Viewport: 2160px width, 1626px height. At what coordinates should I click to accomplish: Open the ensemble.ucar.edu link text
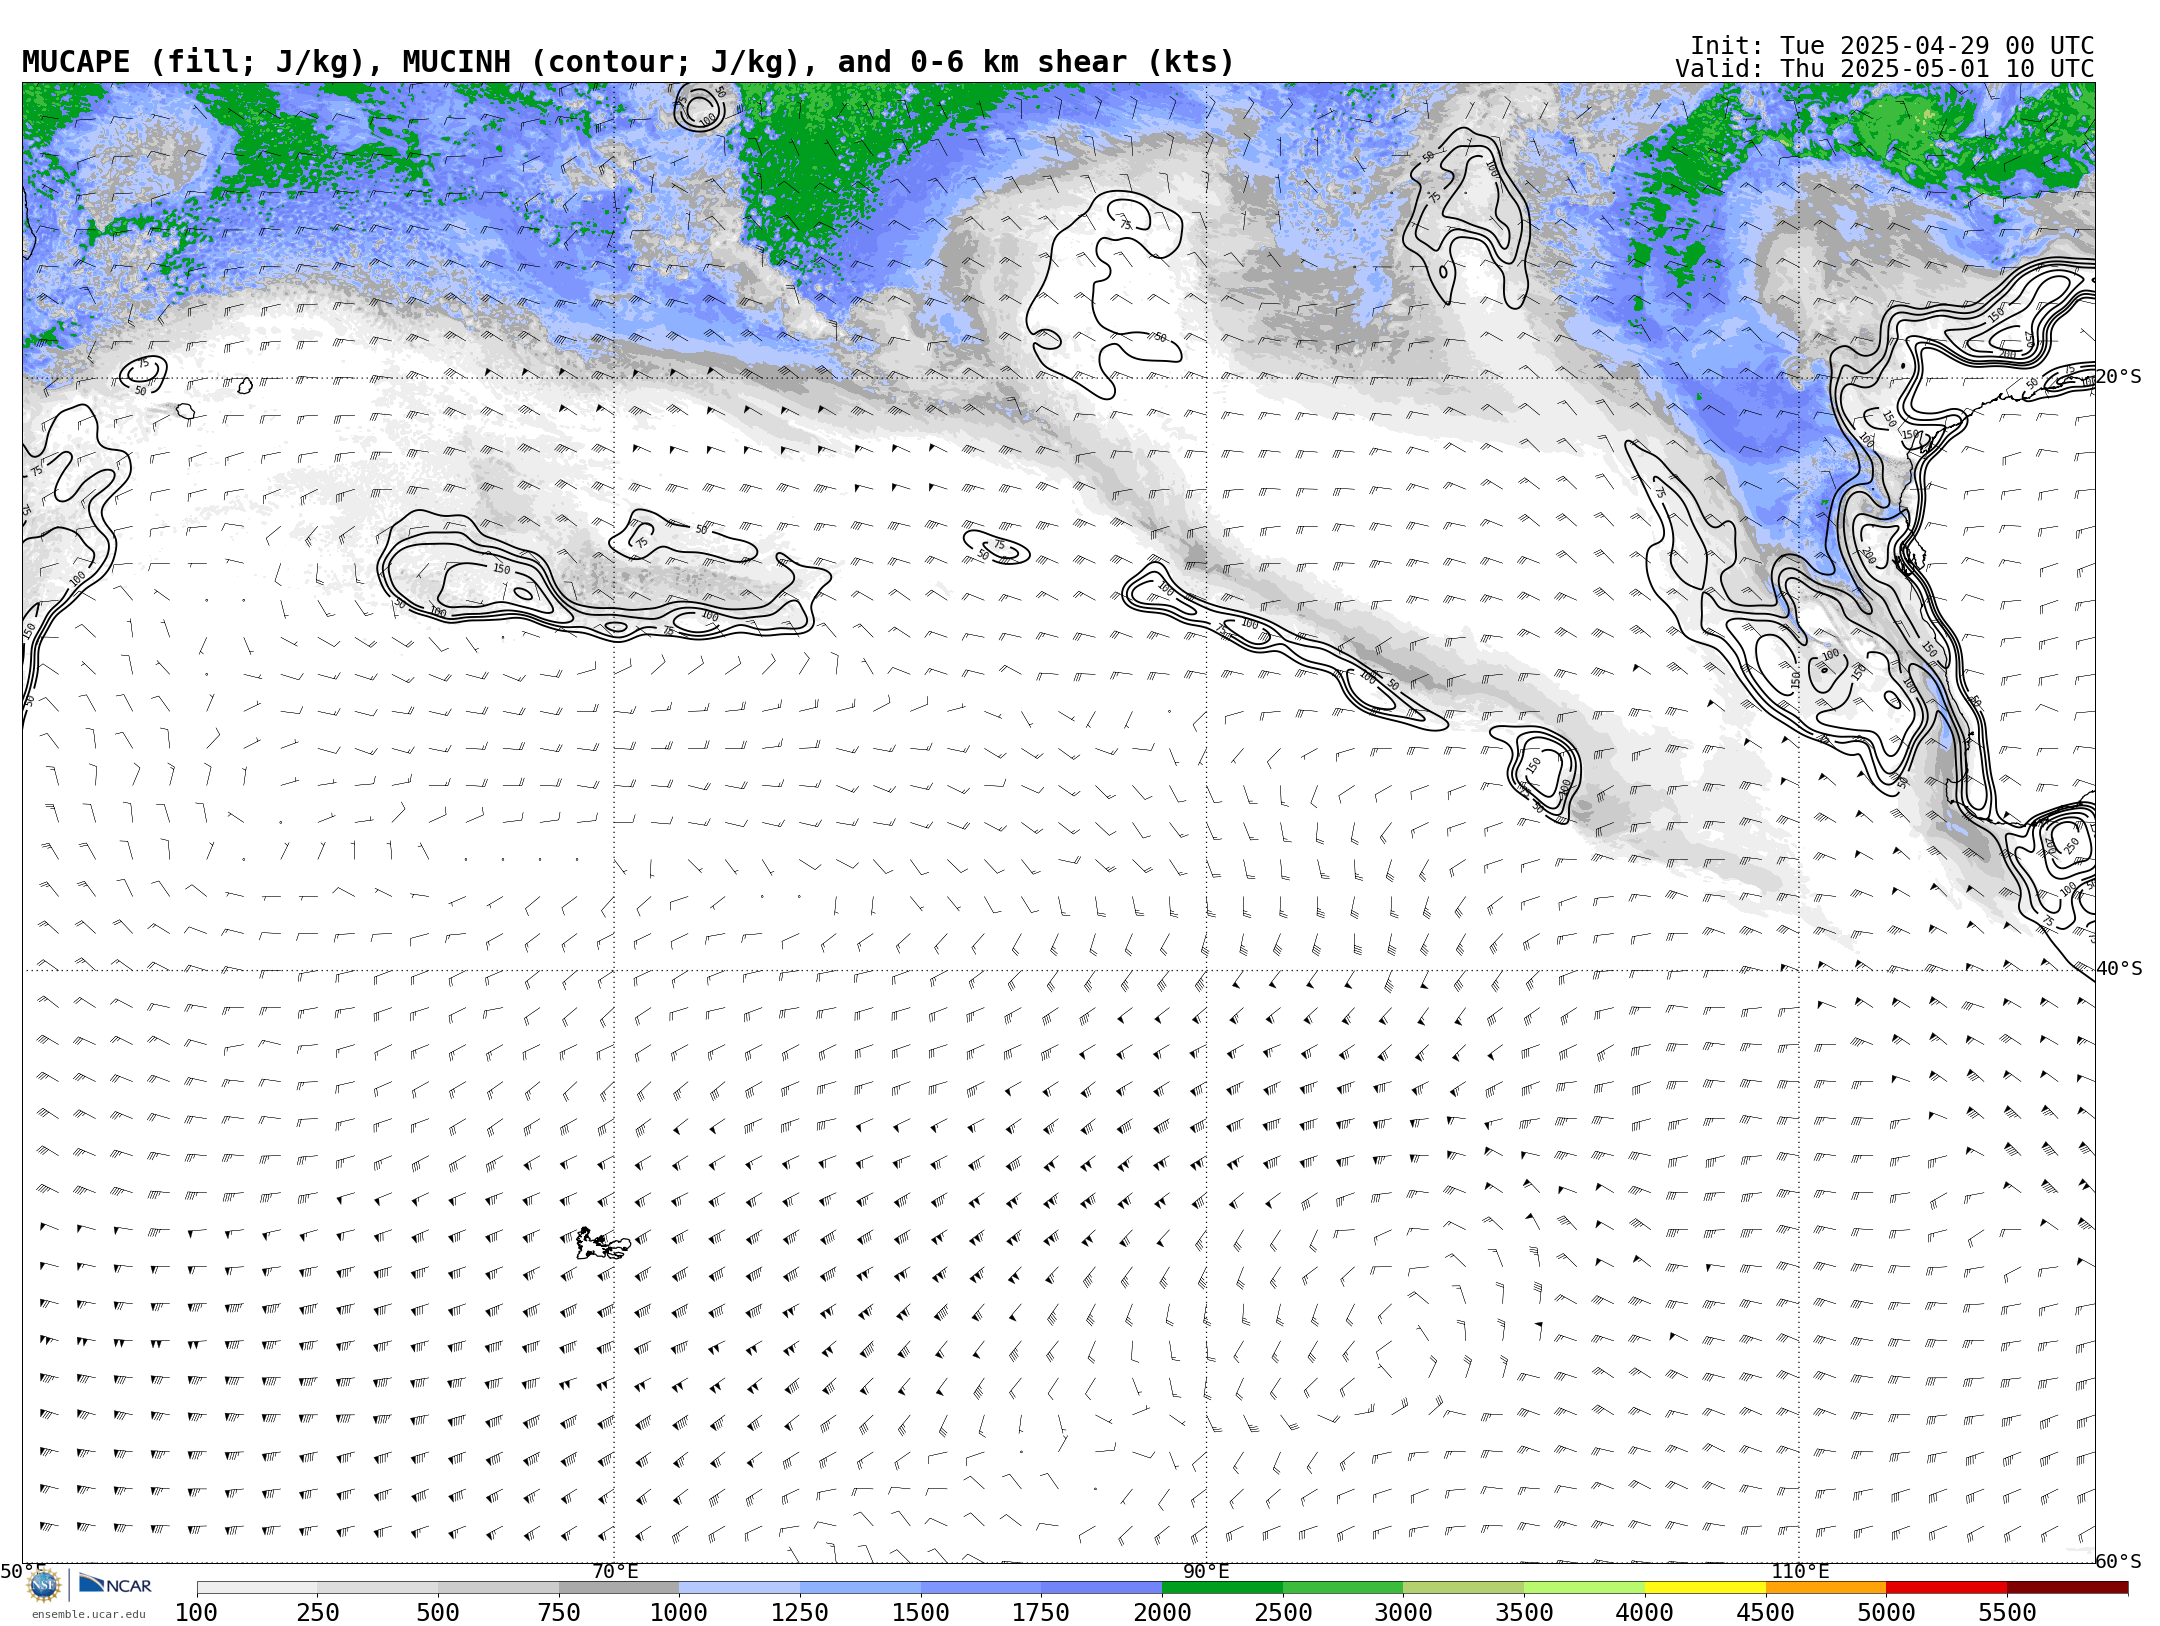[88, 1614]
